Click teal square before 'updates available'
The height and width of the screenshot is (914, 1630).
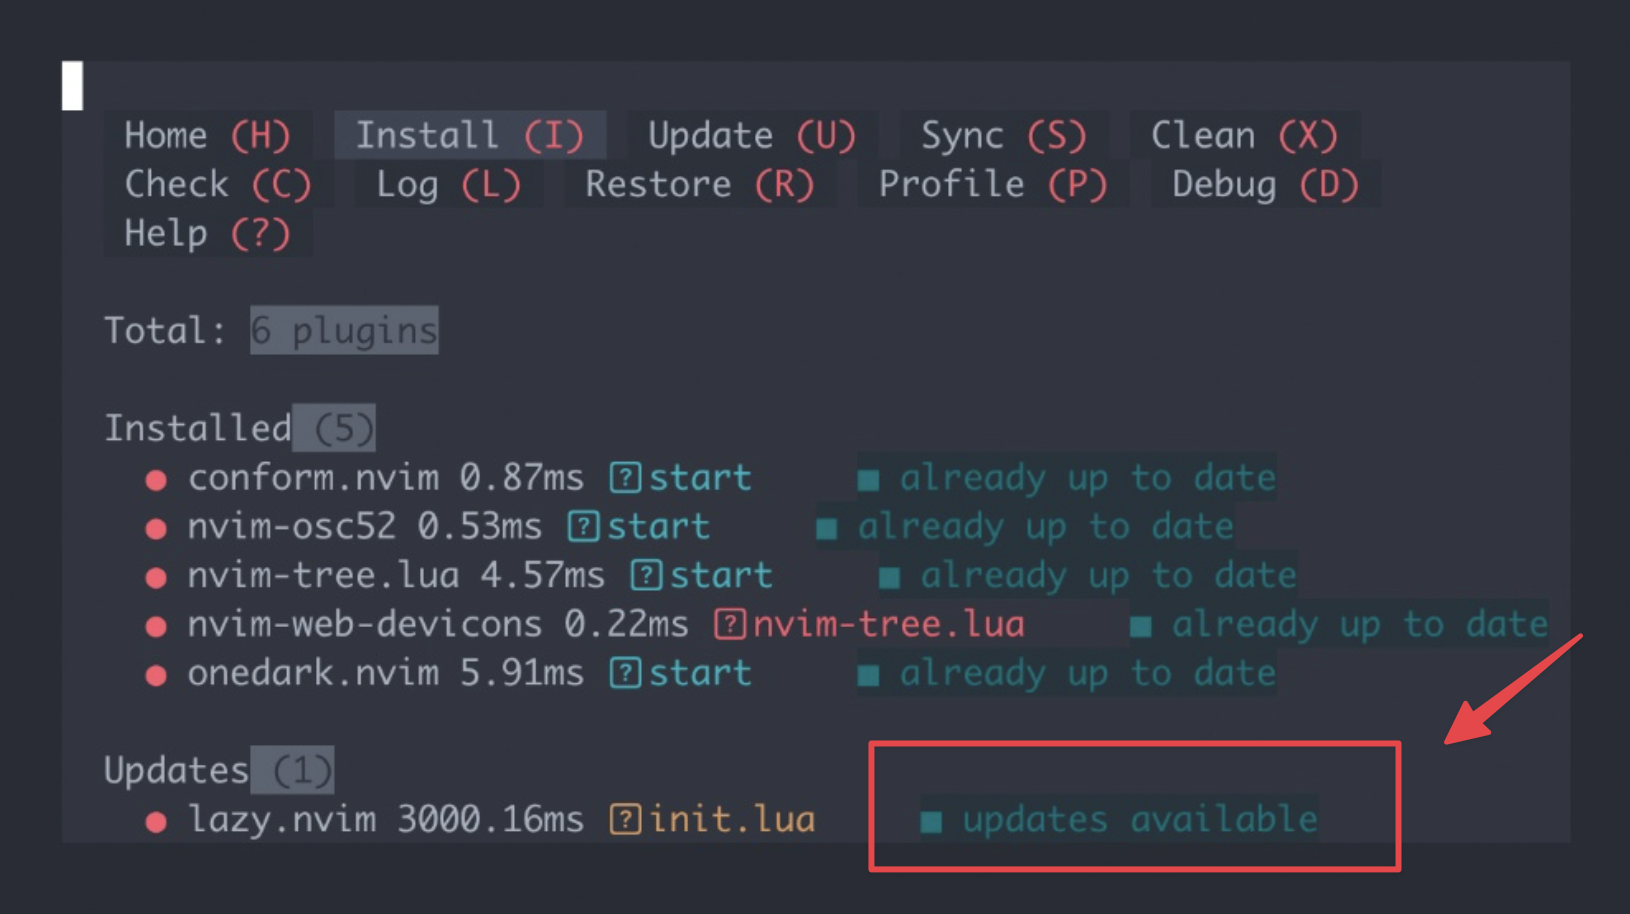coord(931,822)
